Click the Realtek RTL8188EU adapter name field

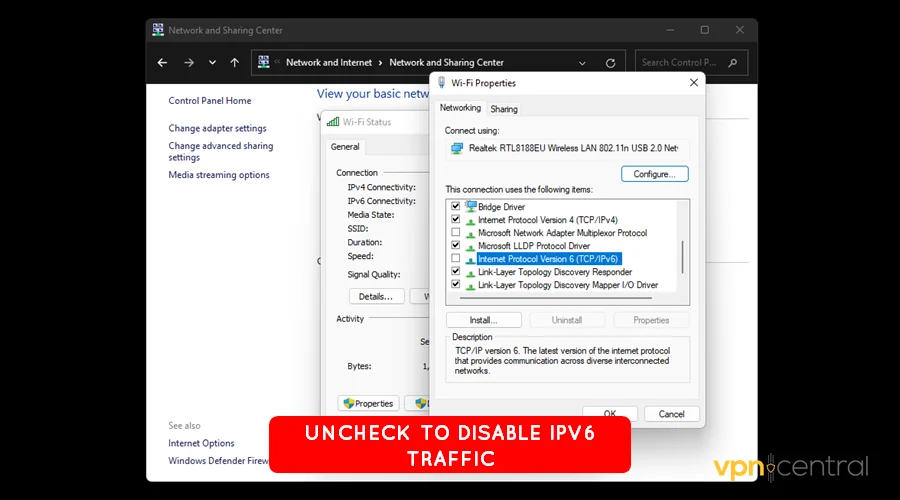click(567, 148)
